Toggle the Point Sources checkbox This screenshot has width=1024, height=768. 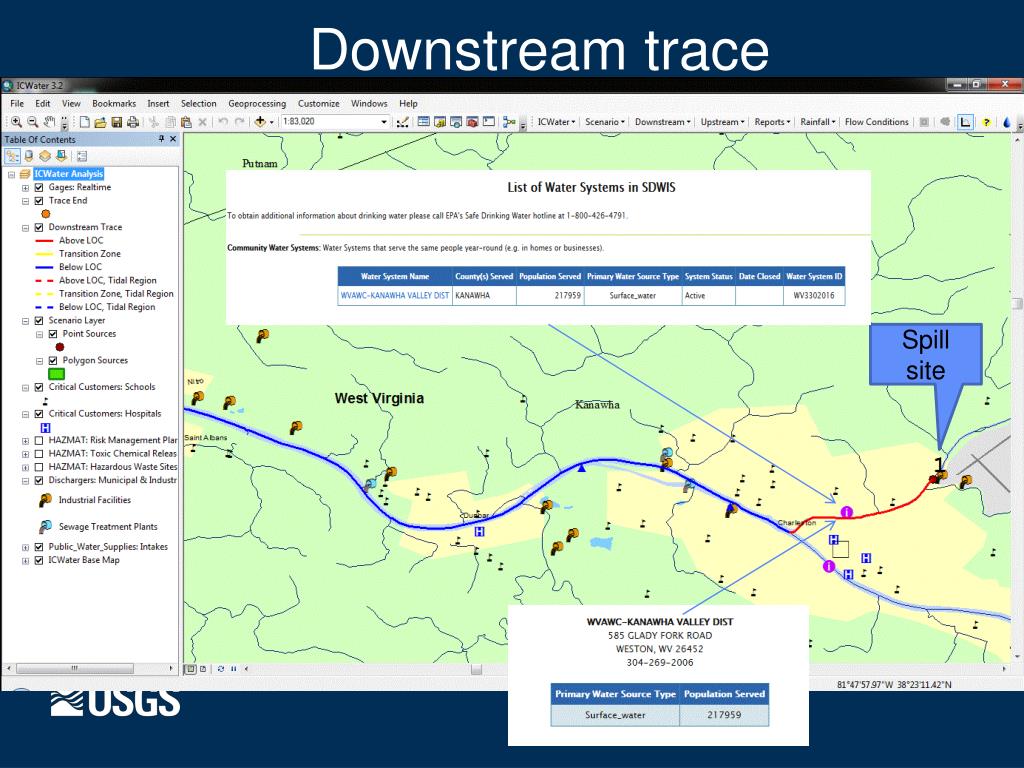(x=53, y=334)
